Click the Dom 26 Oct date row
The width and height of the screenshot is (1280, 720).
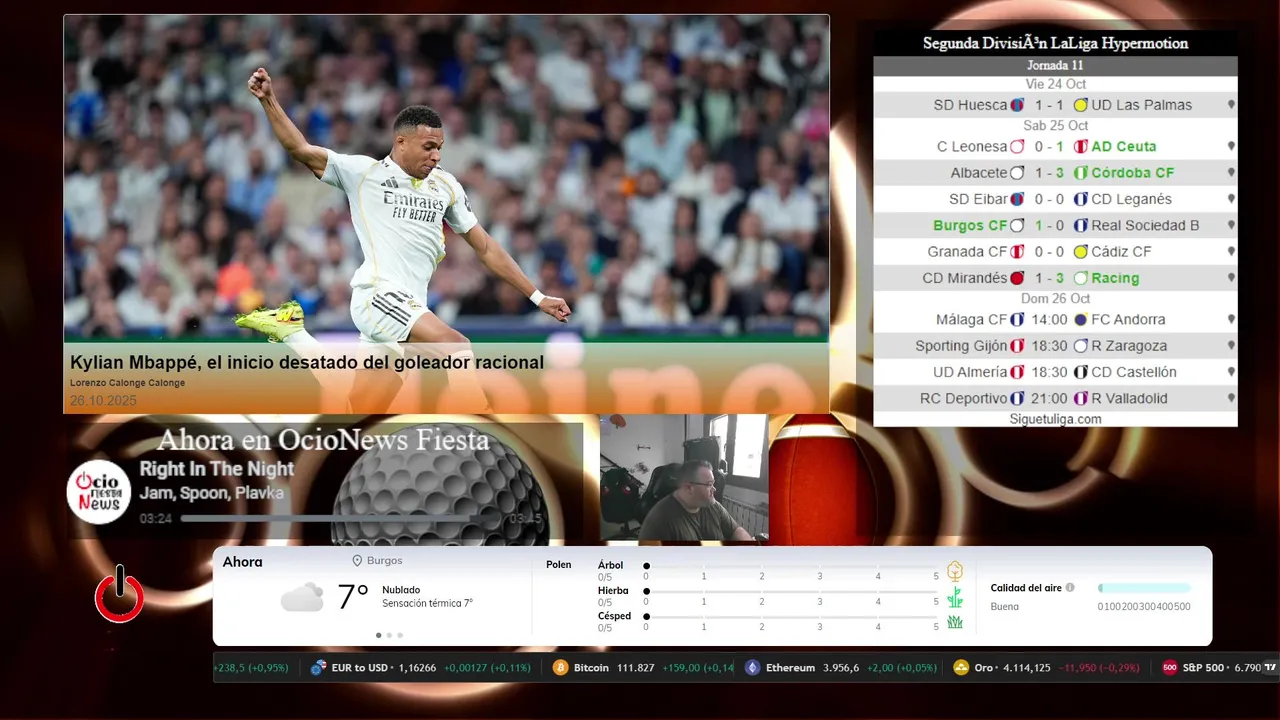coord(1055,299)
